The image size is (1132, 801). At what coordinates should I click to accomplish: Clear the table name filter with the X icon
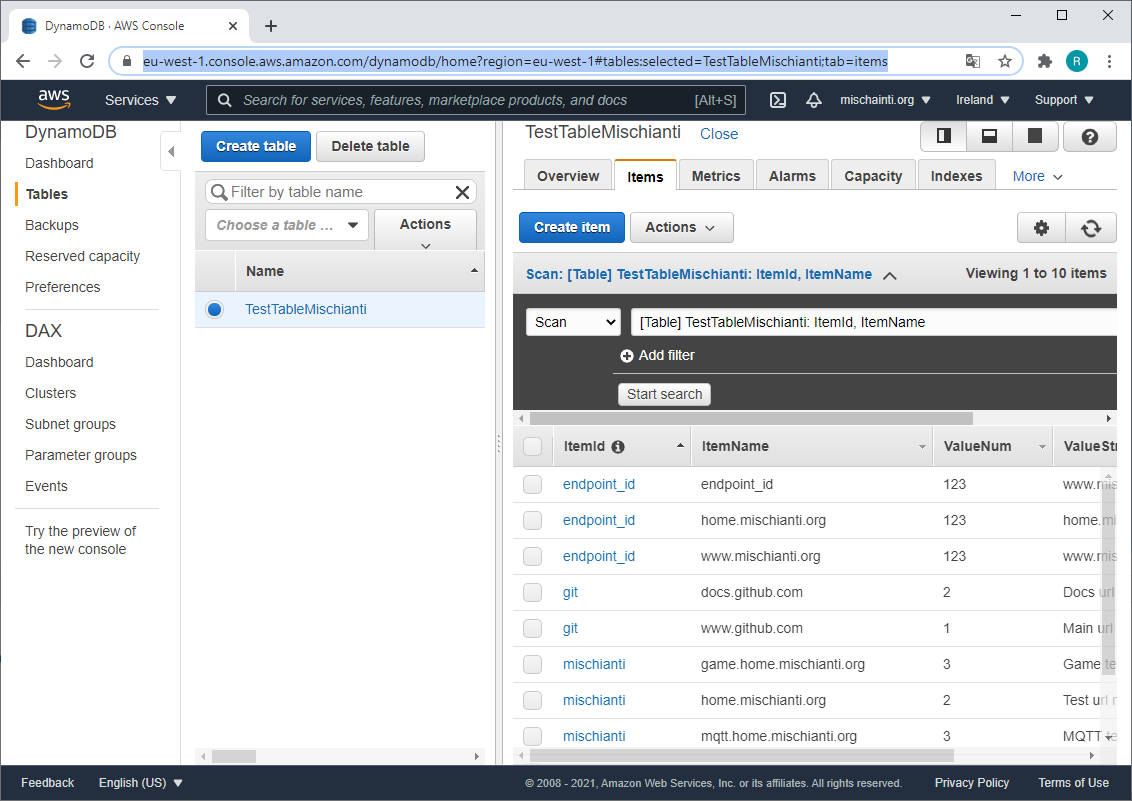(x=461, y=191)
